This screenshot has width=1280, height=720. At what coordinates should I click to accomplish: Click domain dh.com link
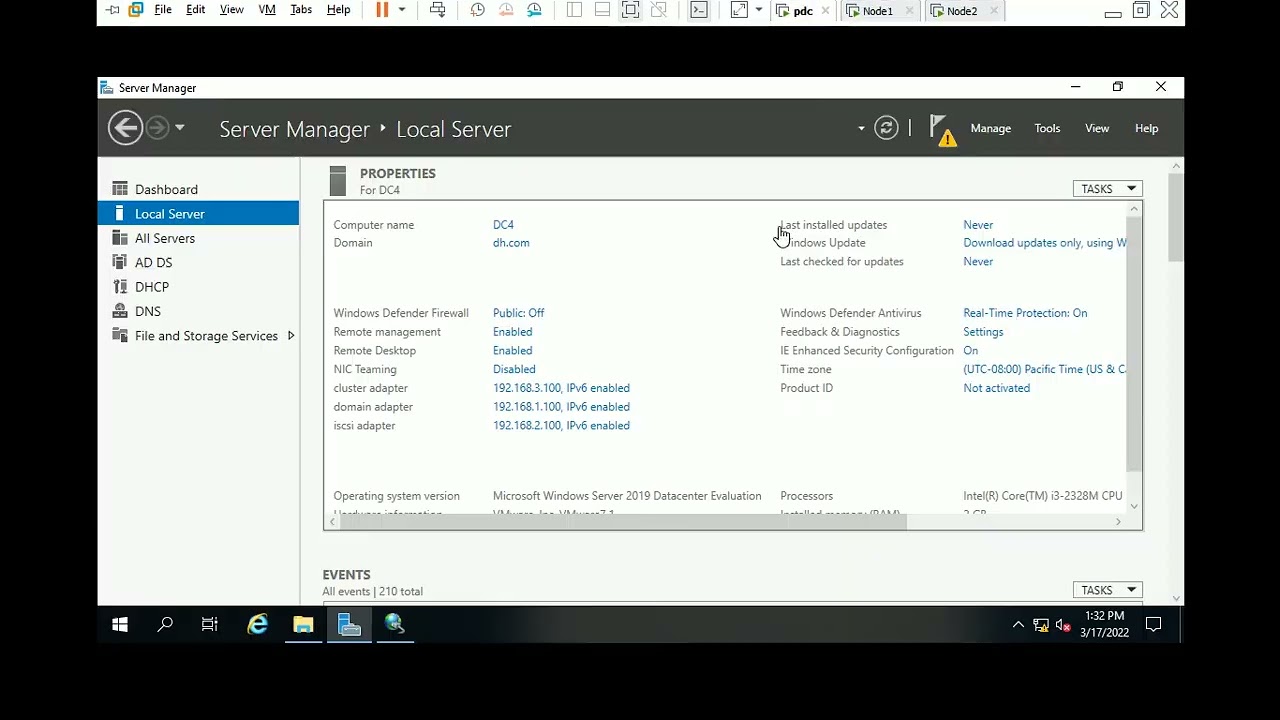(511, 243)
